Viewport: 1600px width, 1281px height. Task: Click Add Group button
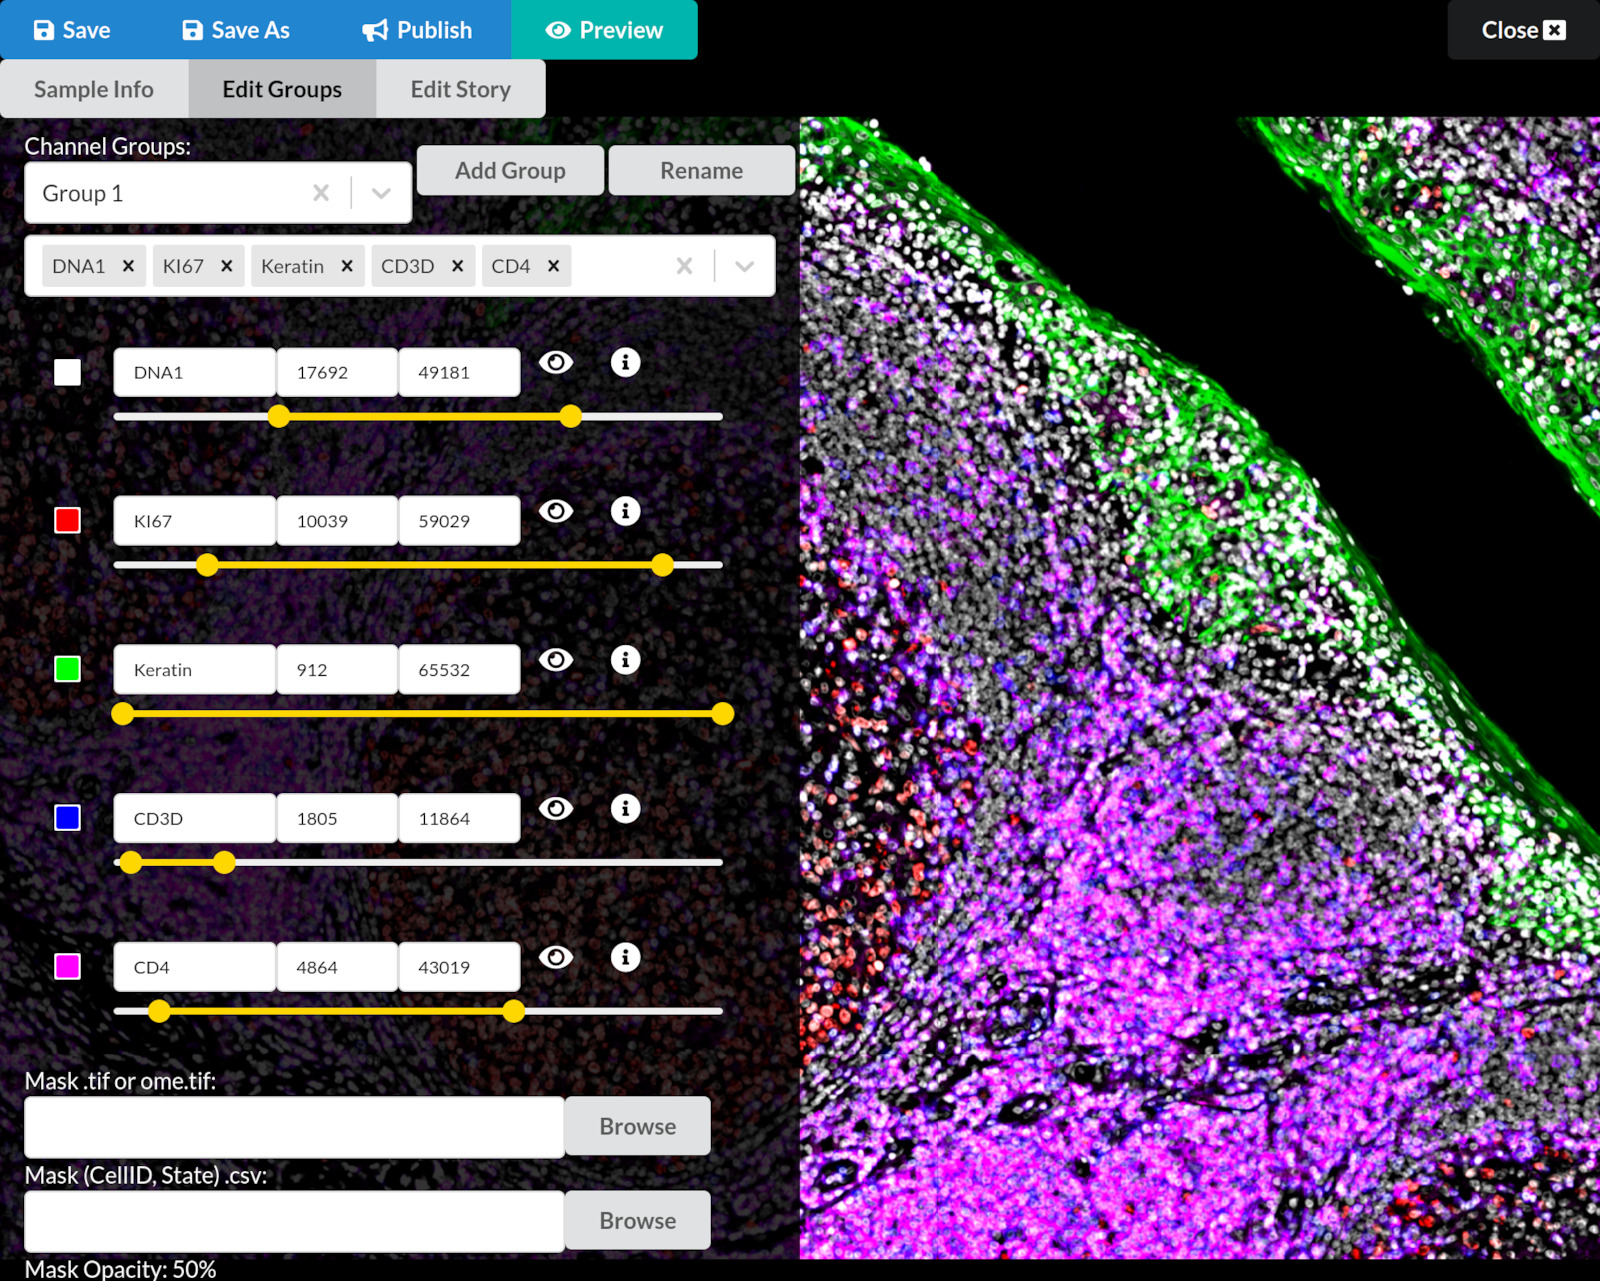[x=510, y=170]
